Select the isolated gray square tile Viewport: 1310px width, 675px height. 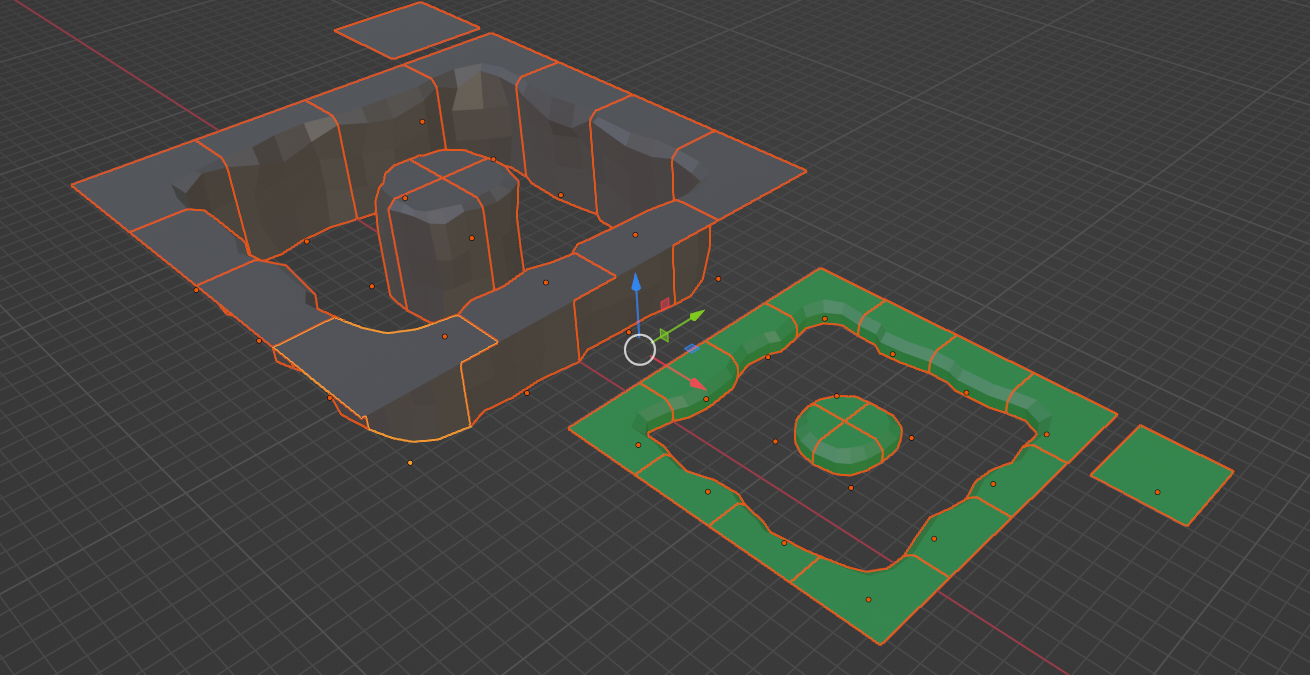(407, 30)
